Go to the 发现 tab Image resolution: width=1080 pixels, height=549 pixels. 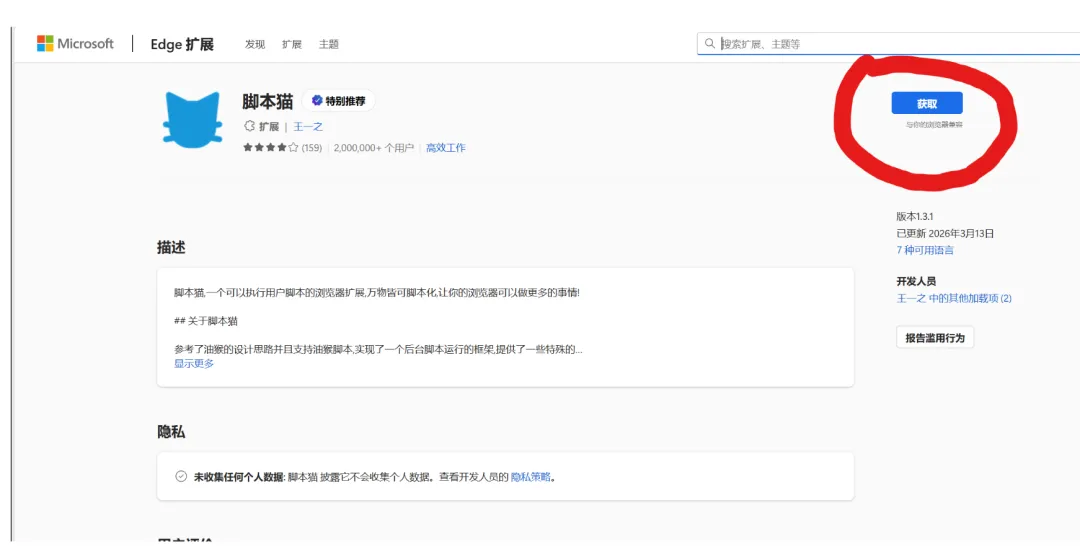coord(254,44)
